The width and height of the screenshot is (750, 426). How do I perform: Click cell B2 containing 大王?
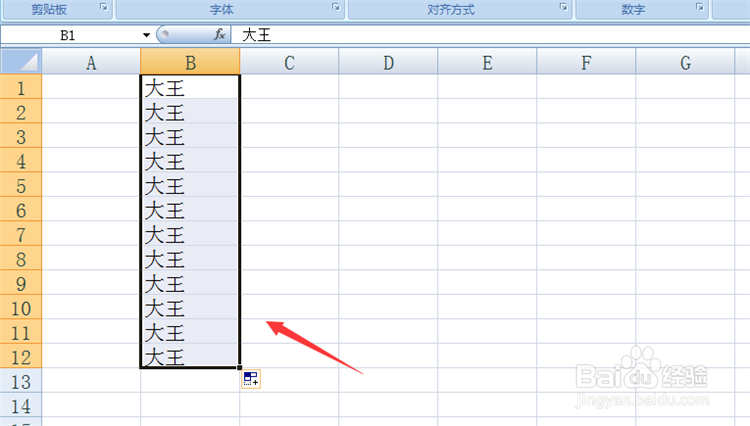(190, 111)
